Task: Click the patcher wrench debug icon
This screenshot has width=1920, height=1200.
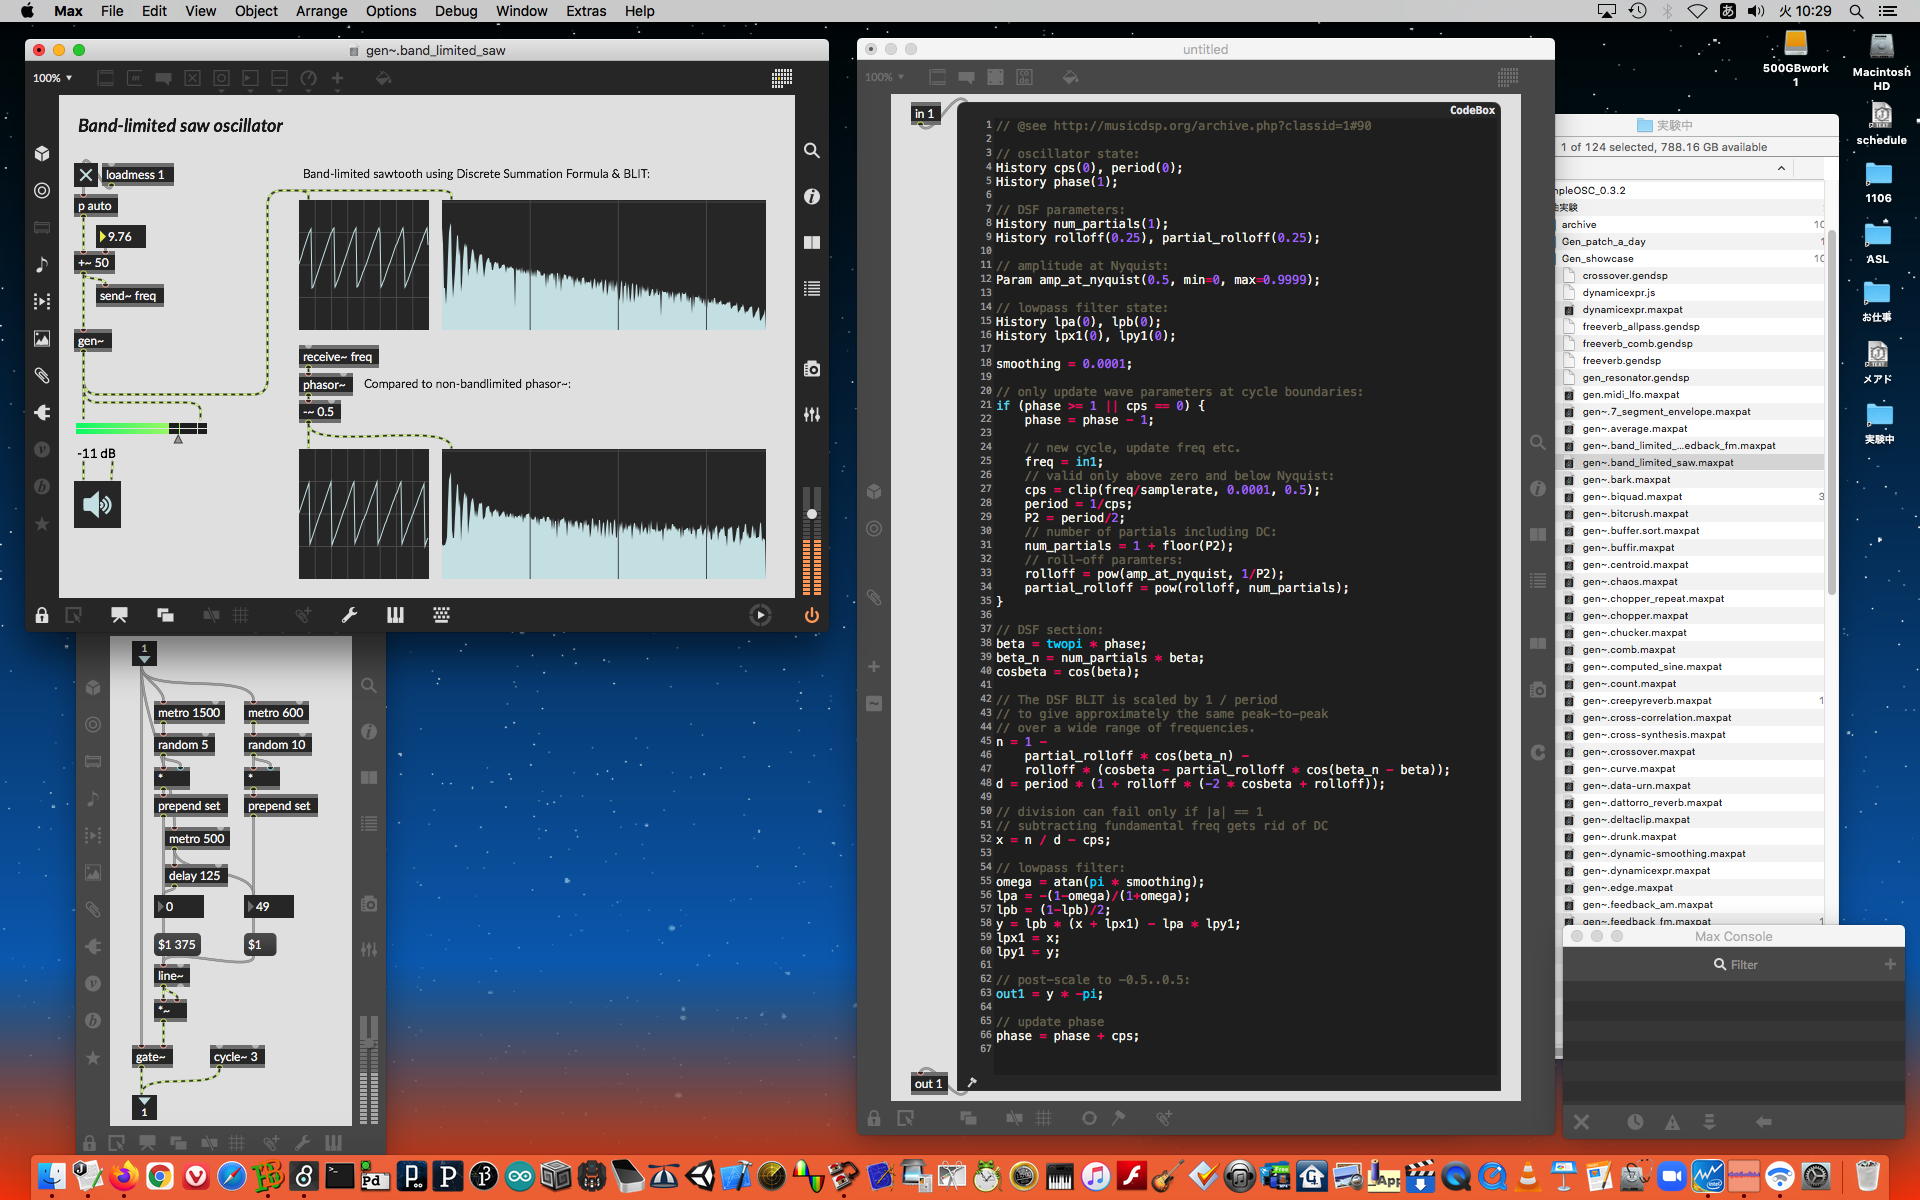Action: 349,615
